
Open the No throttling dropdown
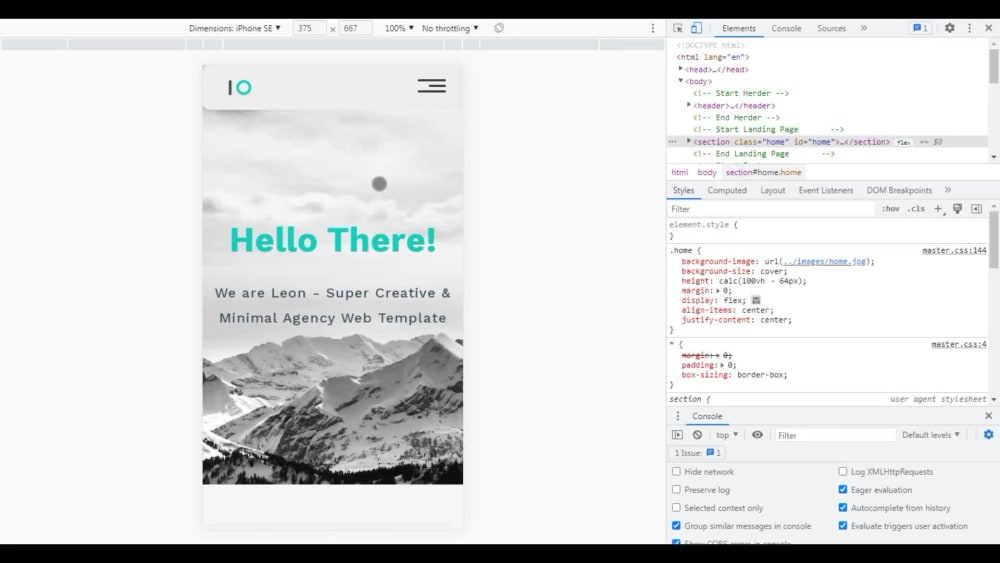pos(450,28)
